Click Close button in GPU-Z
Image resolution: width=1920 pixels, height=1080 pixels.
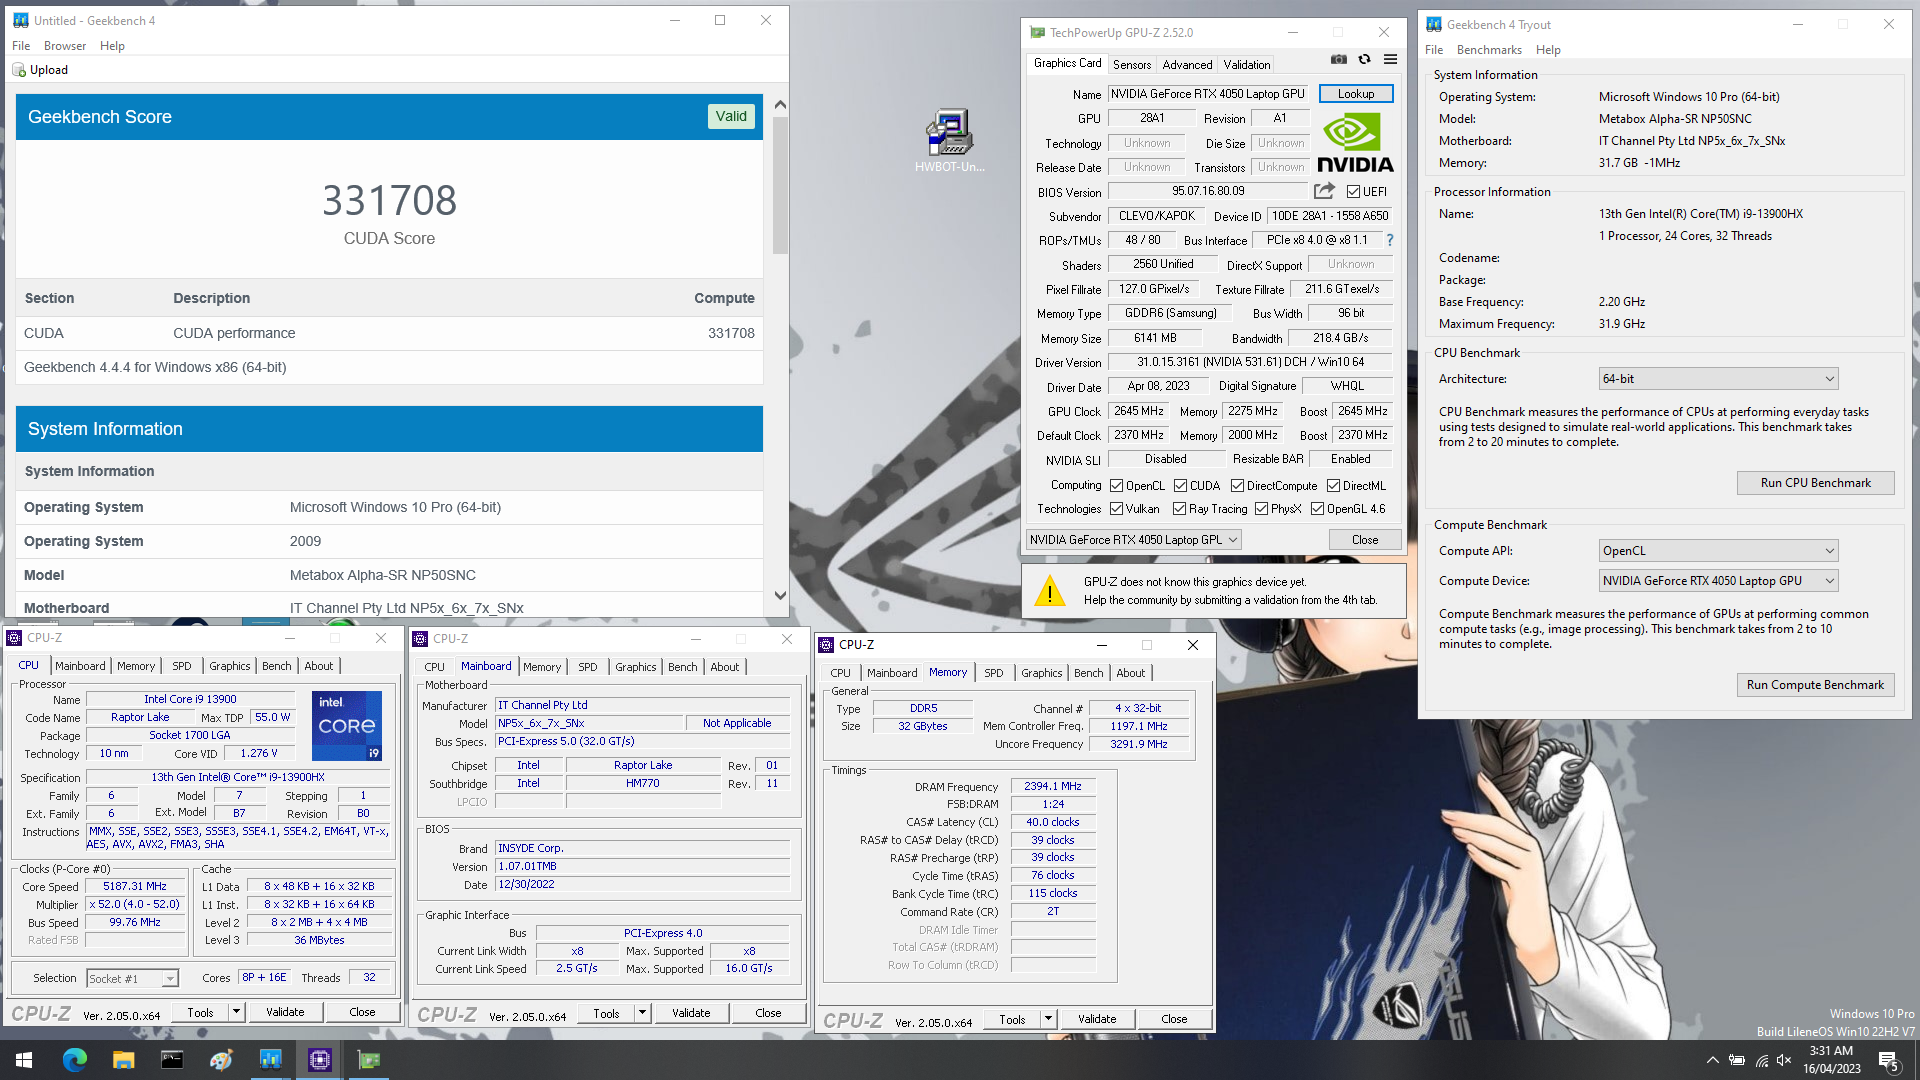(x=1364, y=540)
